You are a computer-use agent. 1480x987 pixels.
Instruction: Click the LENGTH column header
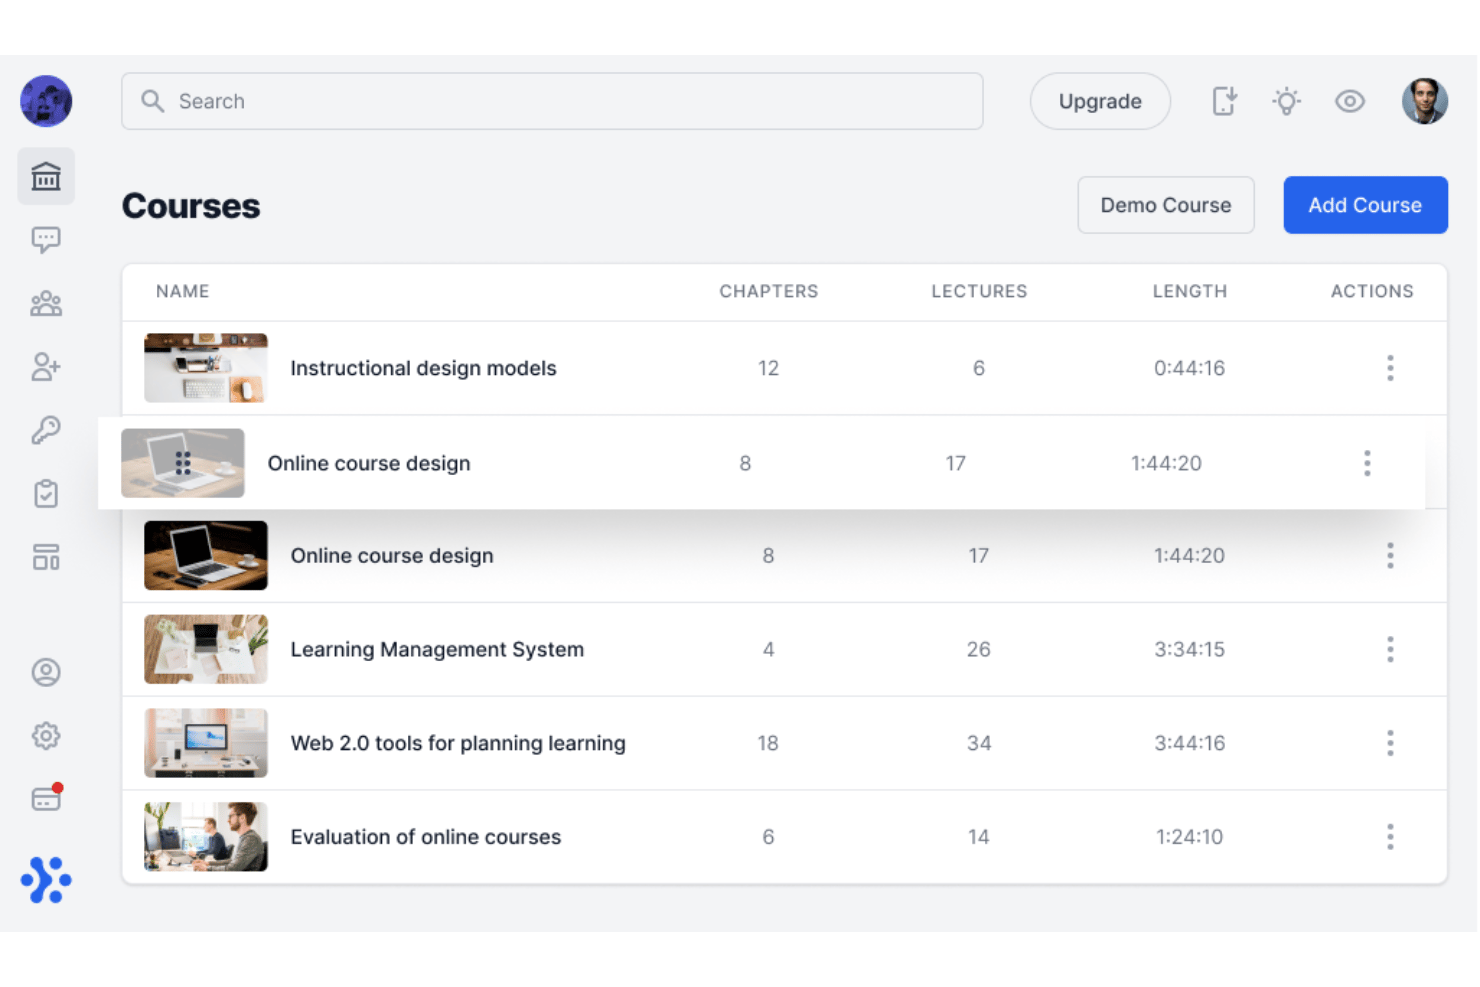click(1190, 291)
